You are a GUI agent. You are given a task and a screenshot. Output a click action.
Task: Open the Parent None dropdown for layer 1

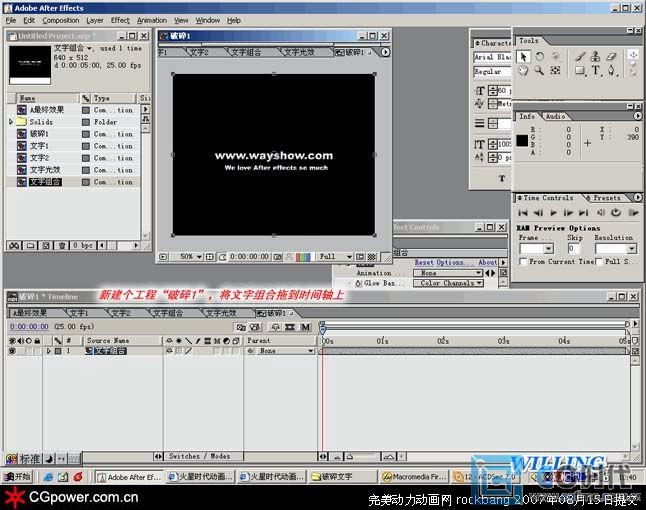pyautogui.click(x=286, y=351)
